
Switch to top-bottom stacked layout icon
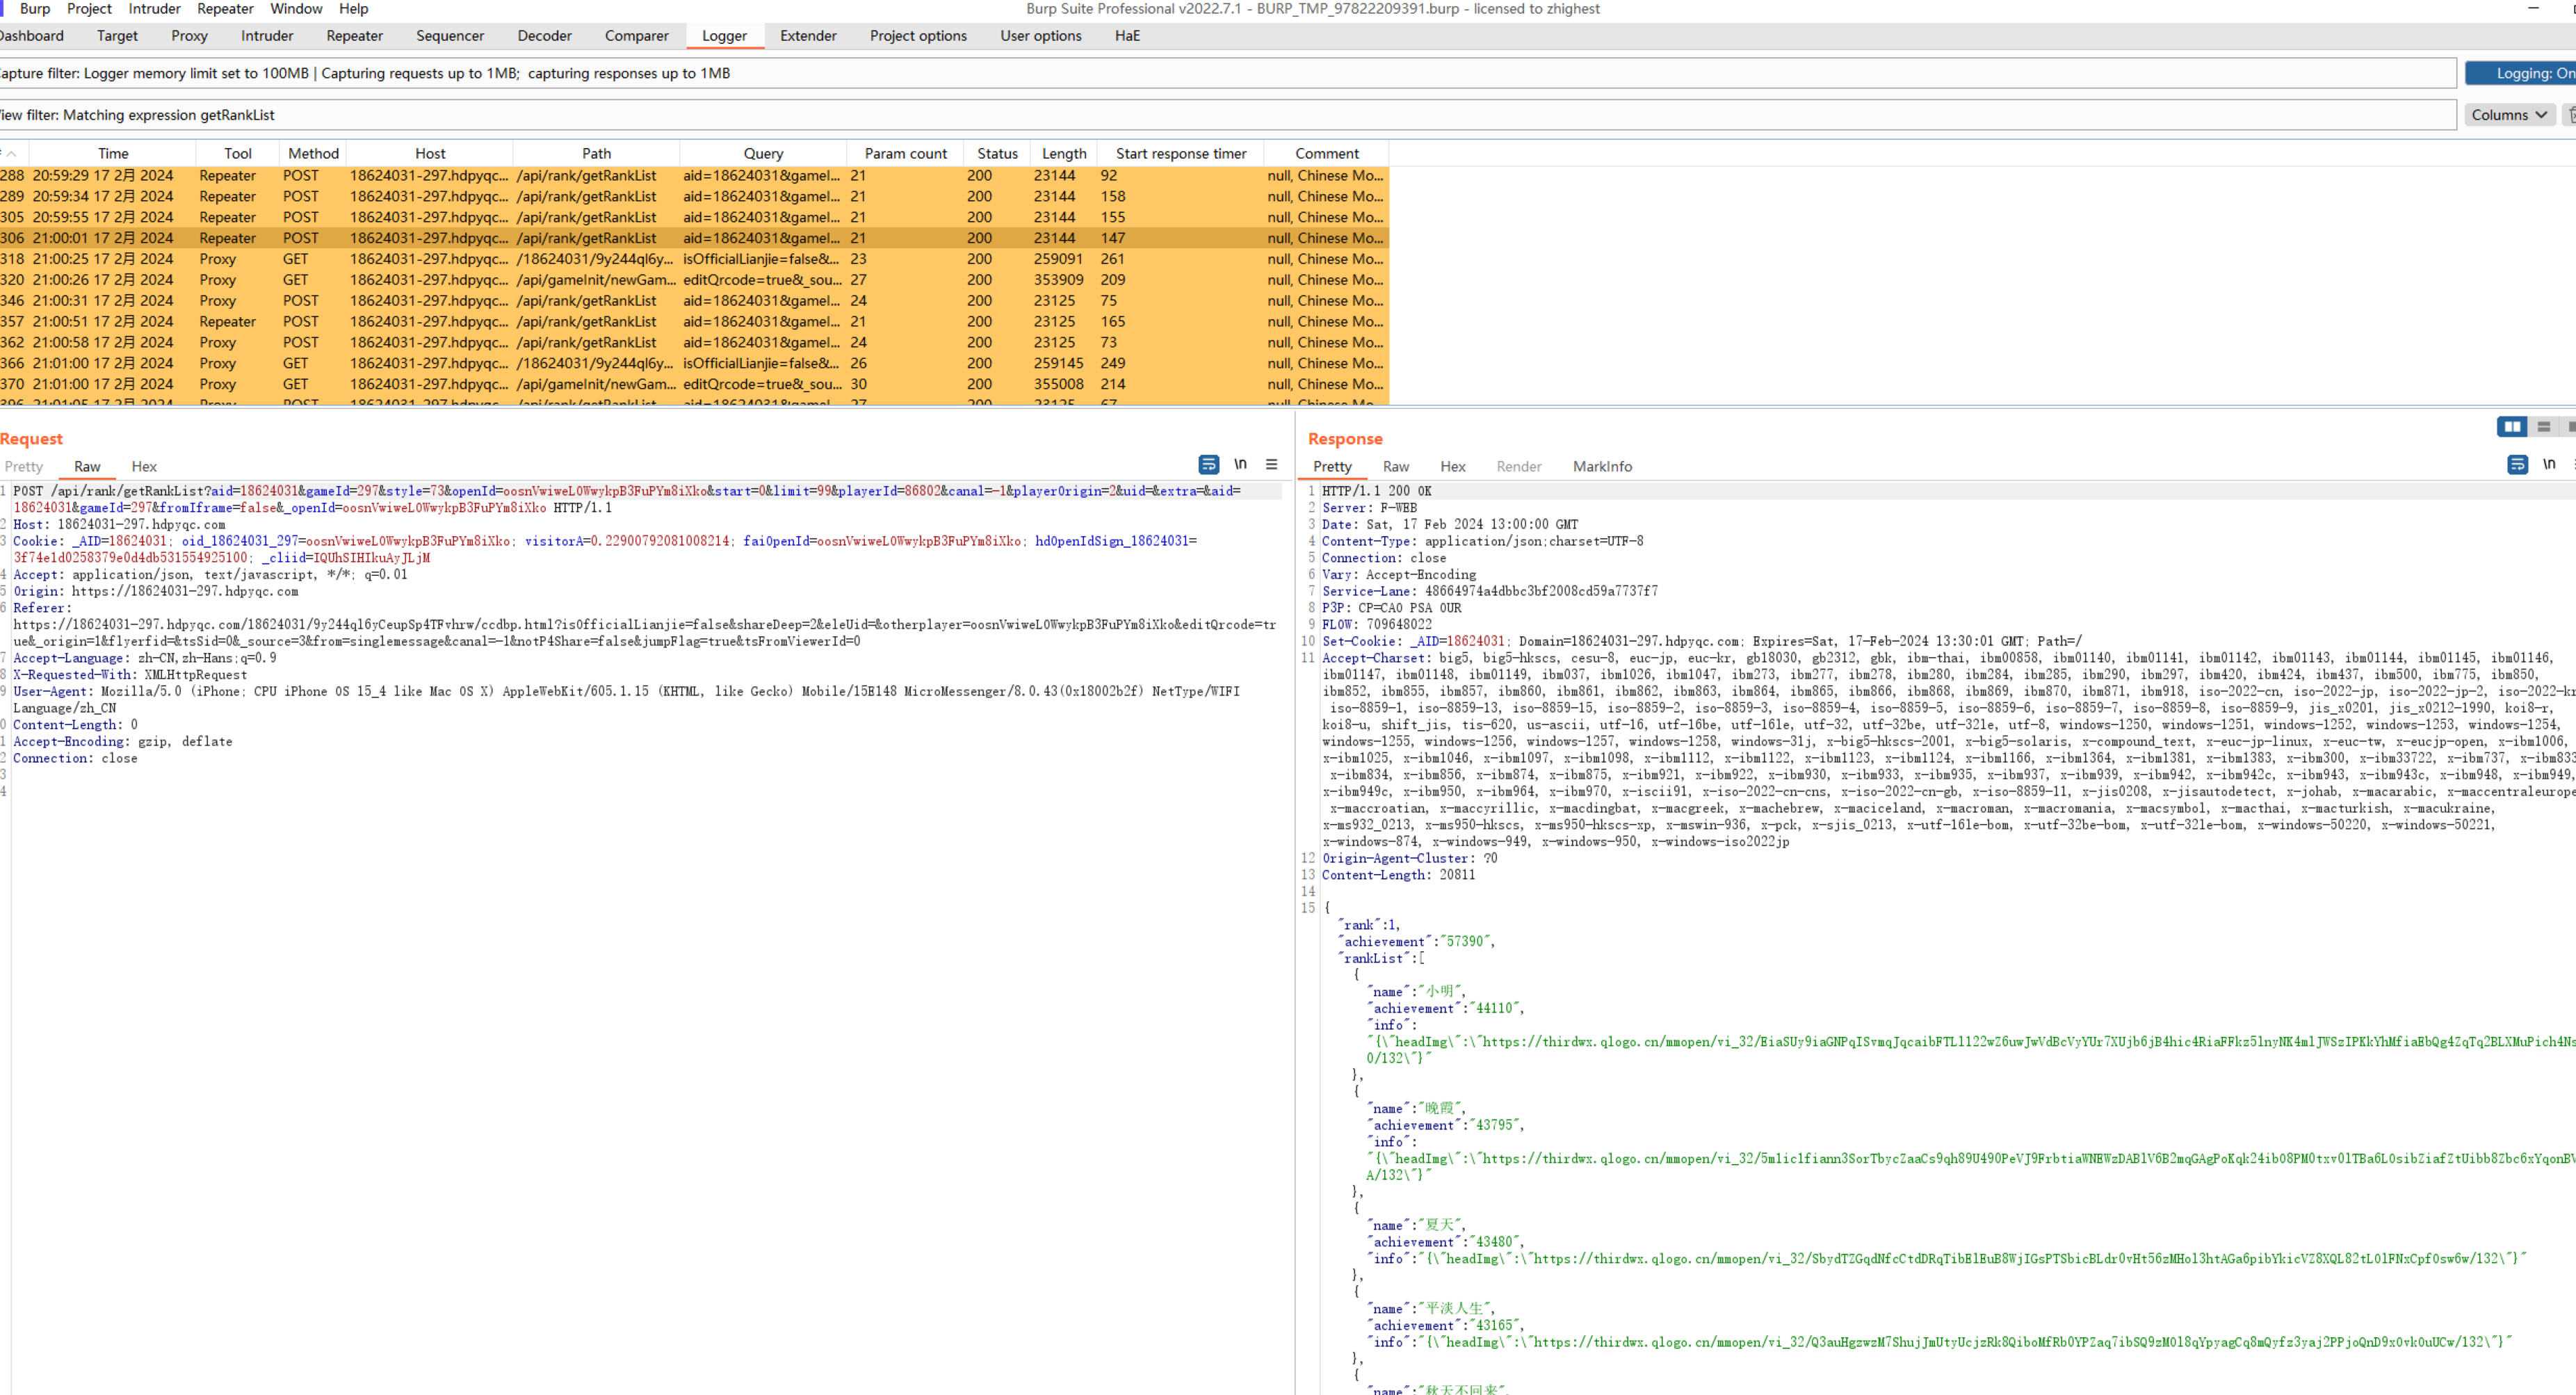2544,427
